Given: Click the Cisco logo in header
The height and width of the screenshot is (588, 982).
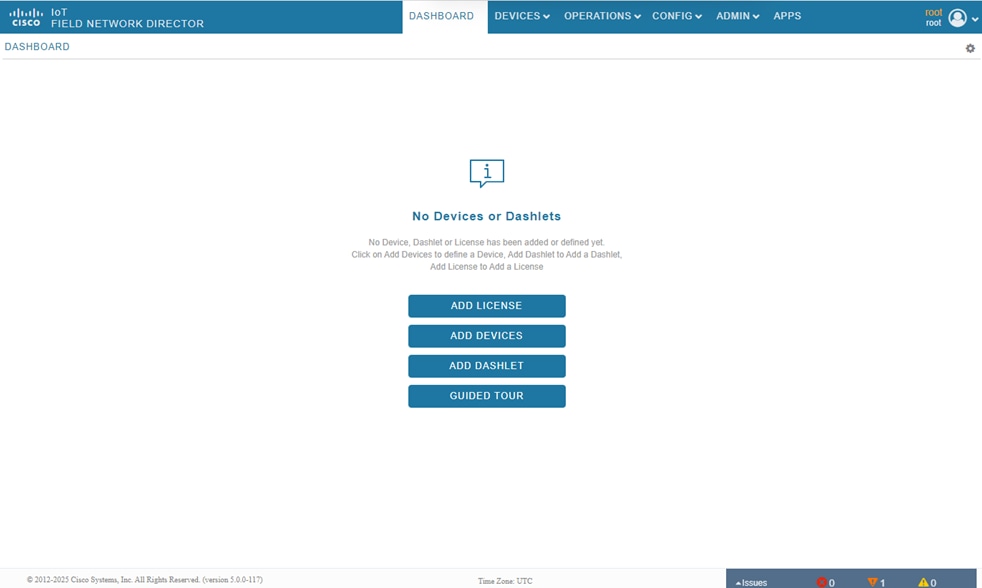Looking at the screenshot, I should coord(26,18).
